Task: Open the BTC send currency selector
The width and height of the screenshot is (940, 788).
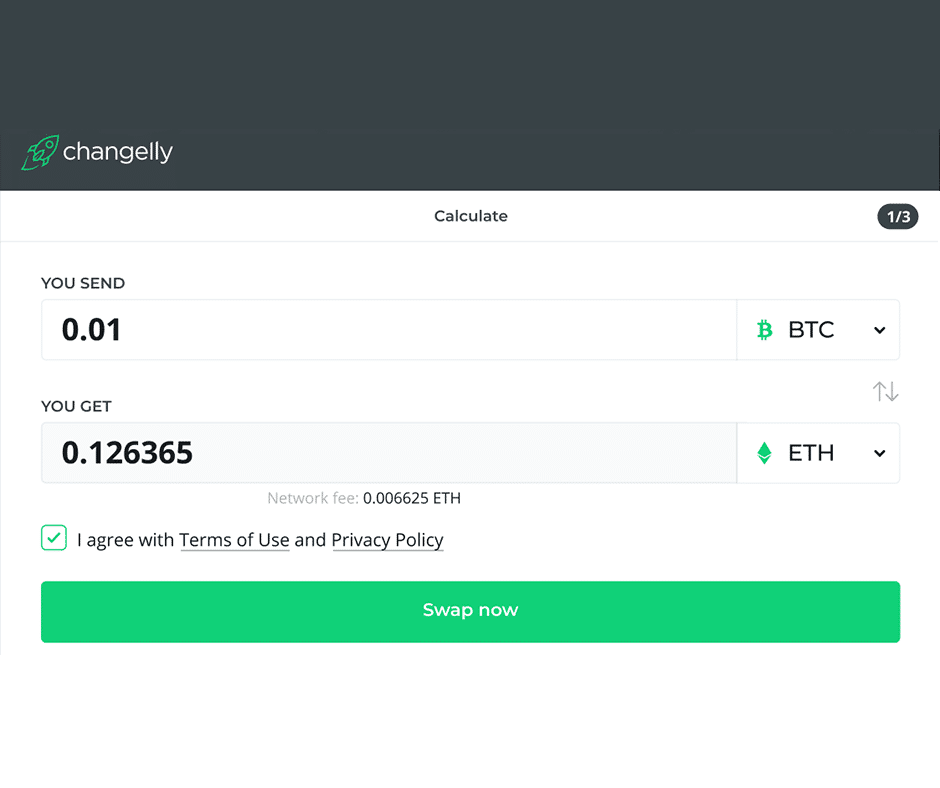Action: 818,330
